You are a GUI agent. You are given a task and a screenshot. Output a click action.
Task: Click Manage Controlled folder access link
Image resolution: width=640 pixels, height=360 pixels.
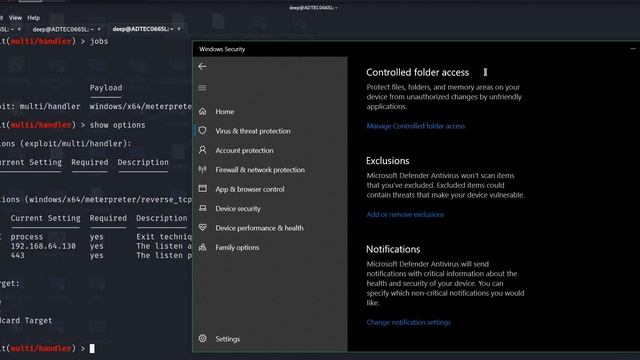click(x=416, y=126)
